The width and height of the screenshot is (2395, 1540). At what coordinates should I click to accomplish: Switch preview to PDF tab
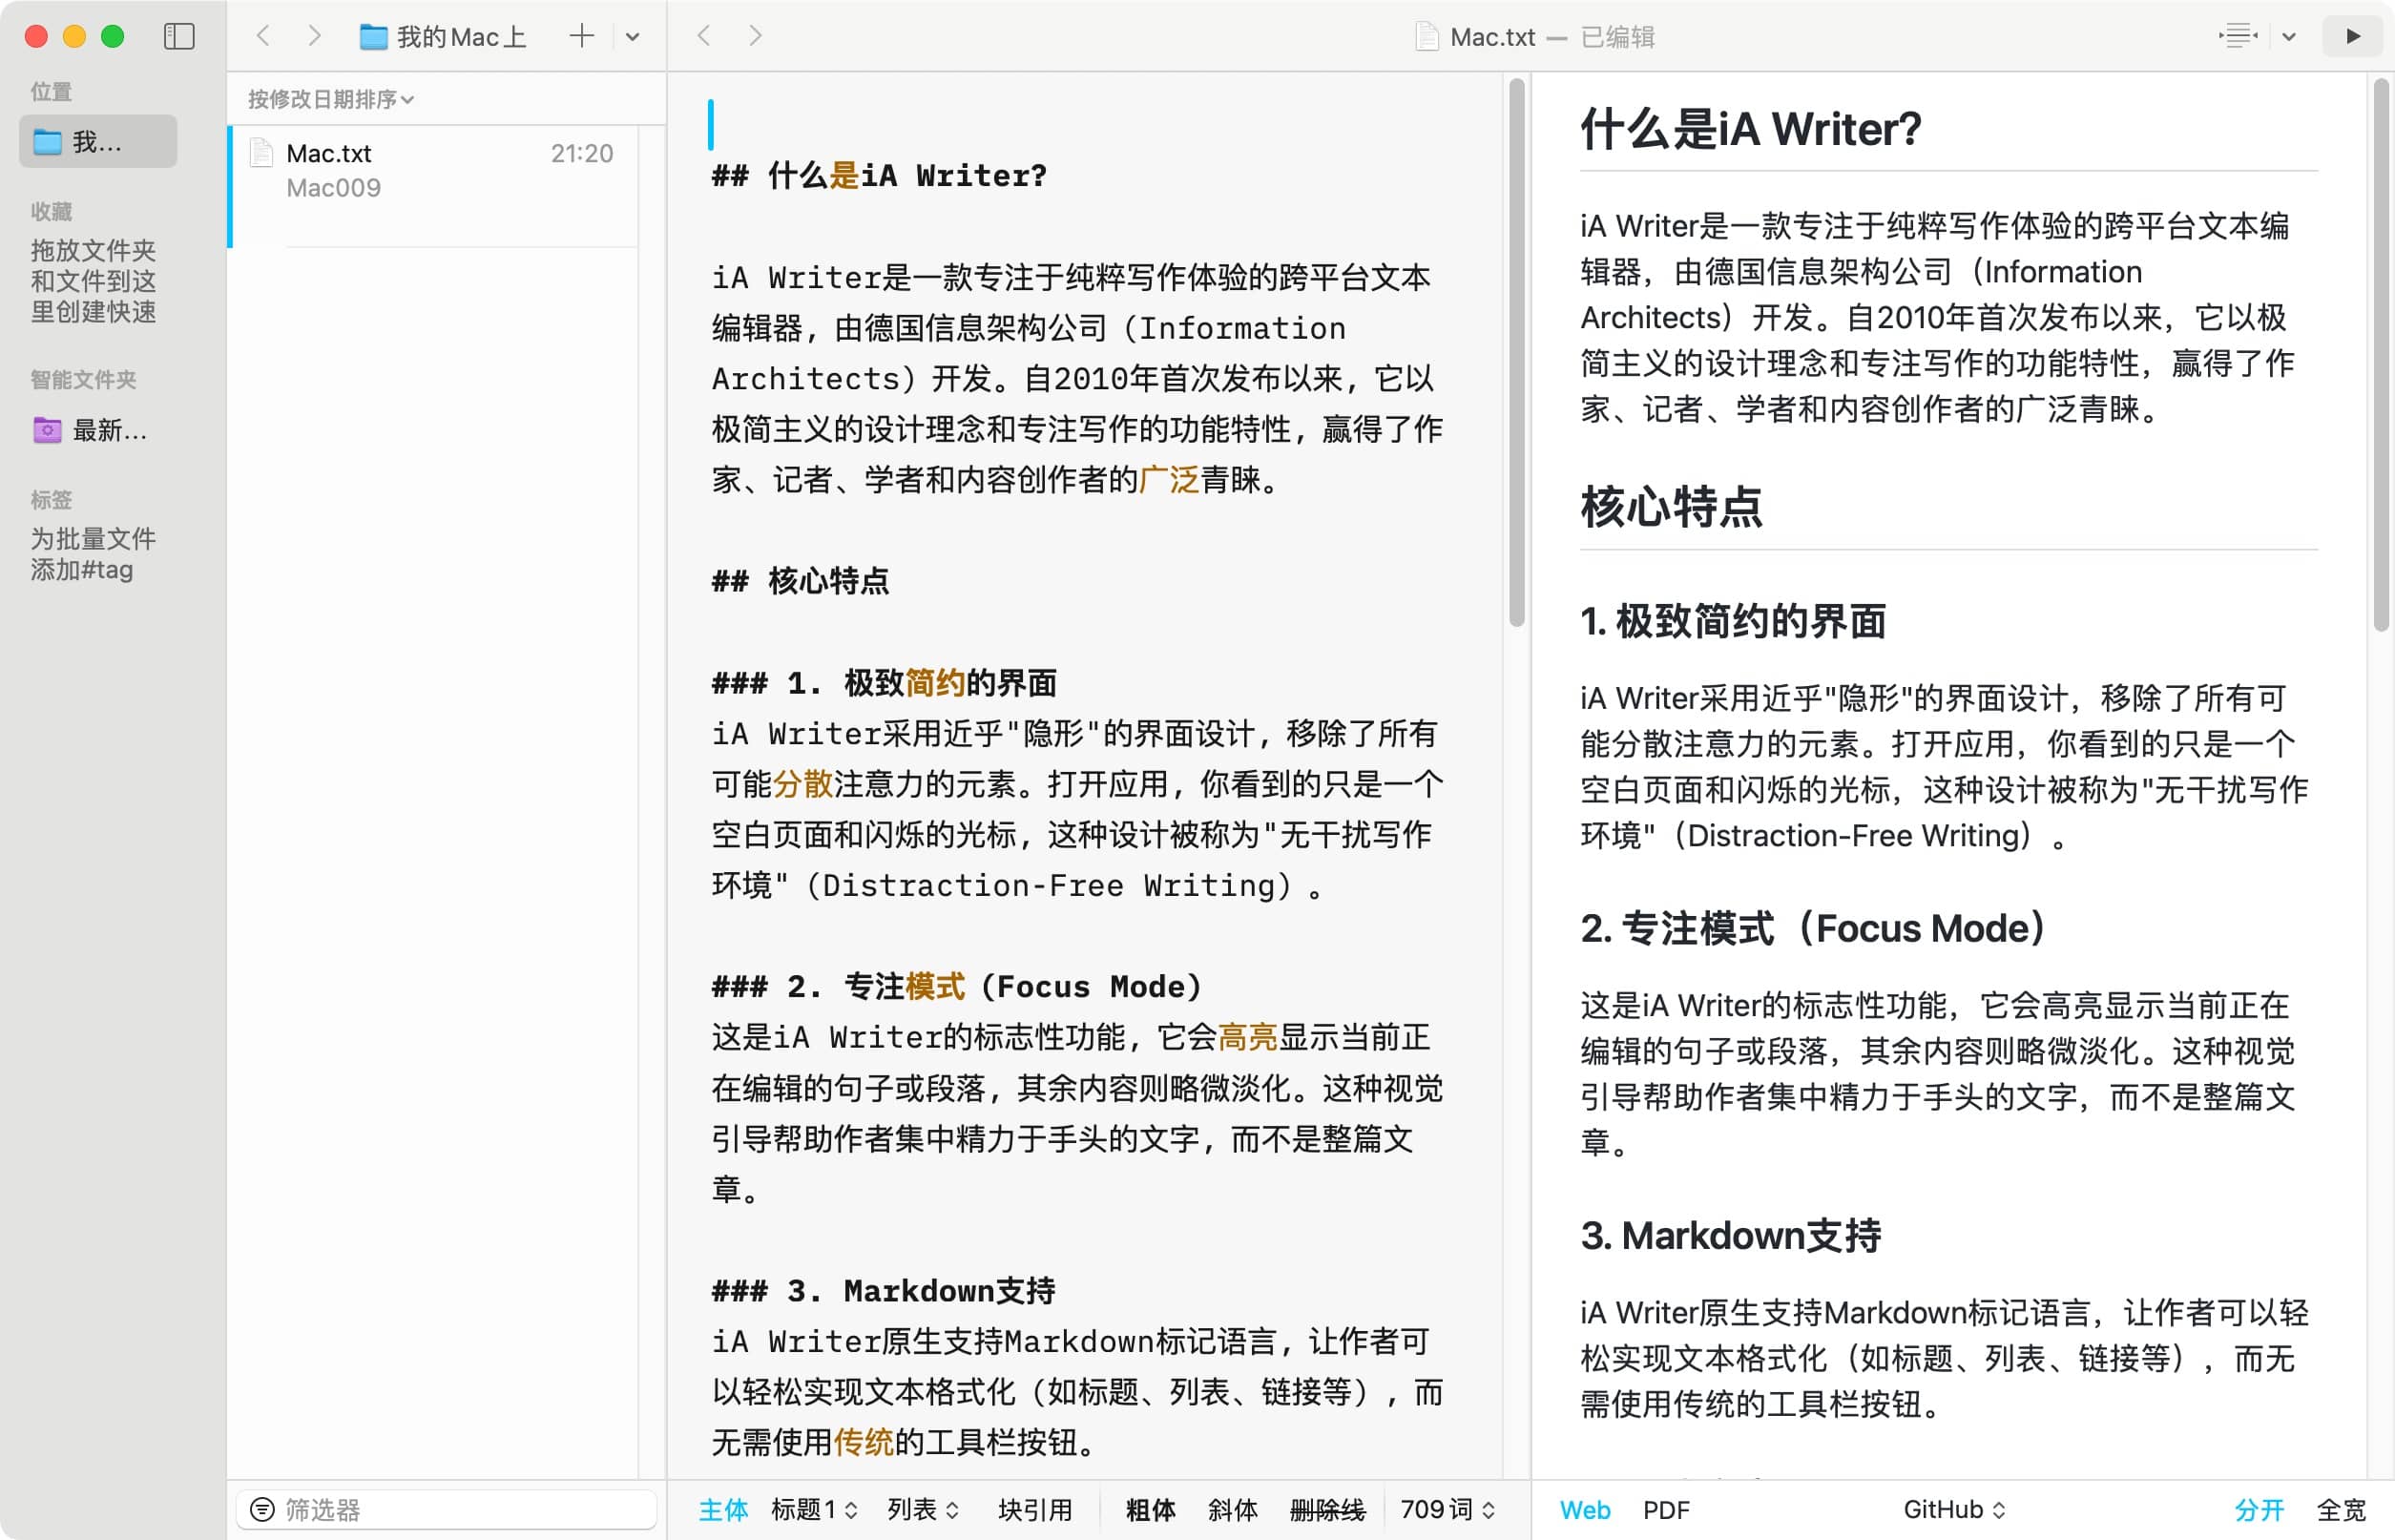pyautogui.click(x=1666, y=1509)
